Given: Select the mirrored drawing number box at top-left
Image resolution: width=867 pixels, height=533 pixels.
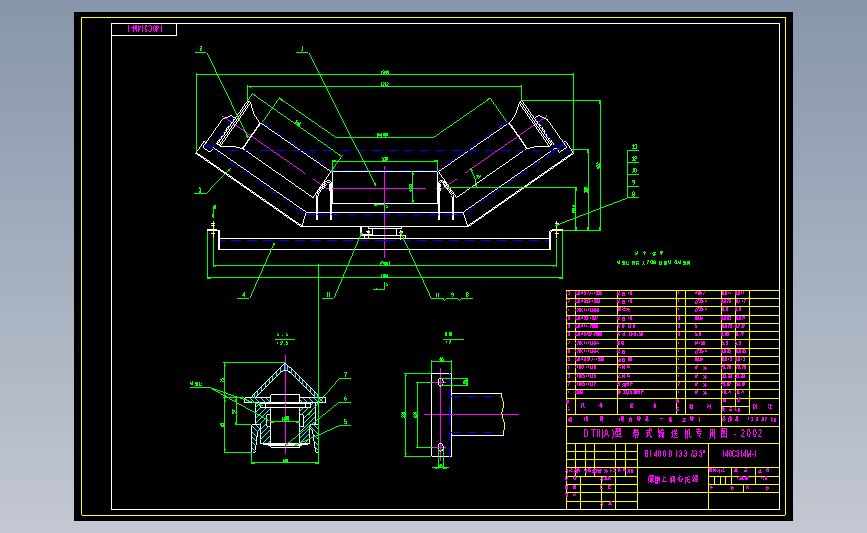Looking at the screenshot, I should (144, 29).
